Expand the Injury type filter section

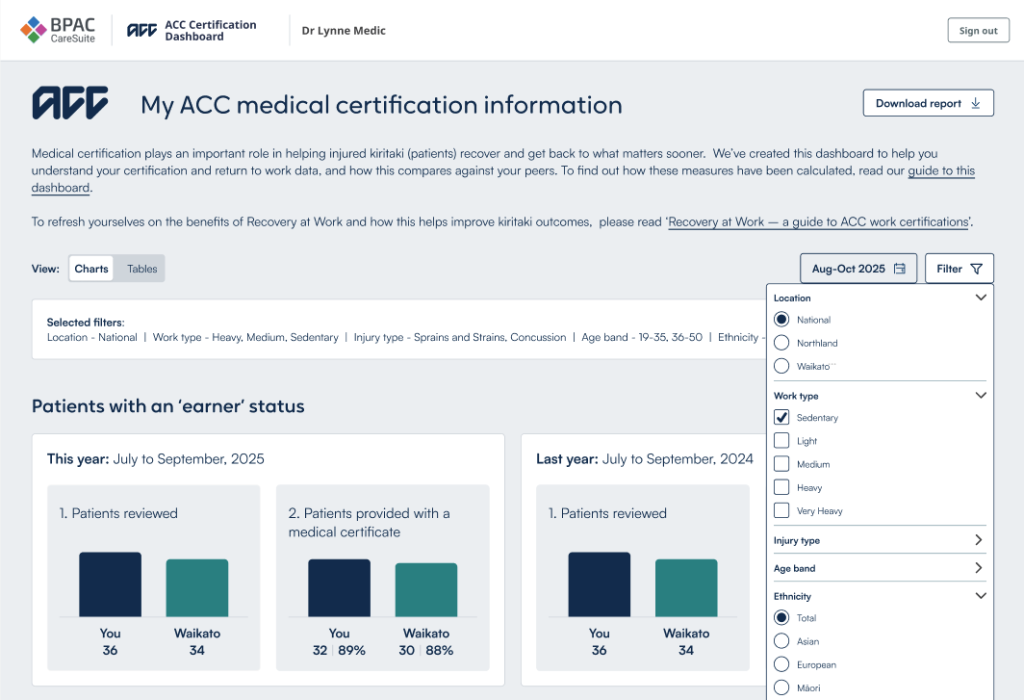[979, 541]
